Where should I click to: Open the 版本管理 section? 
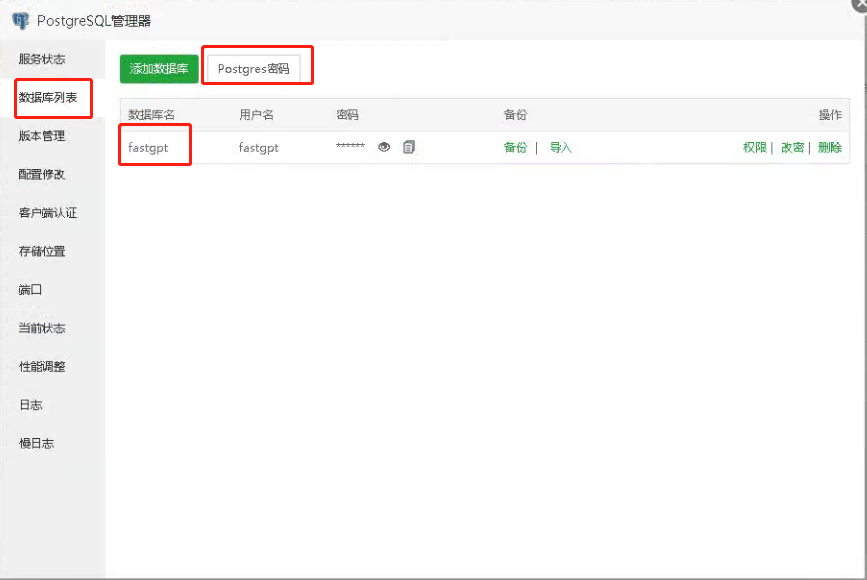[x=42, y=136]
